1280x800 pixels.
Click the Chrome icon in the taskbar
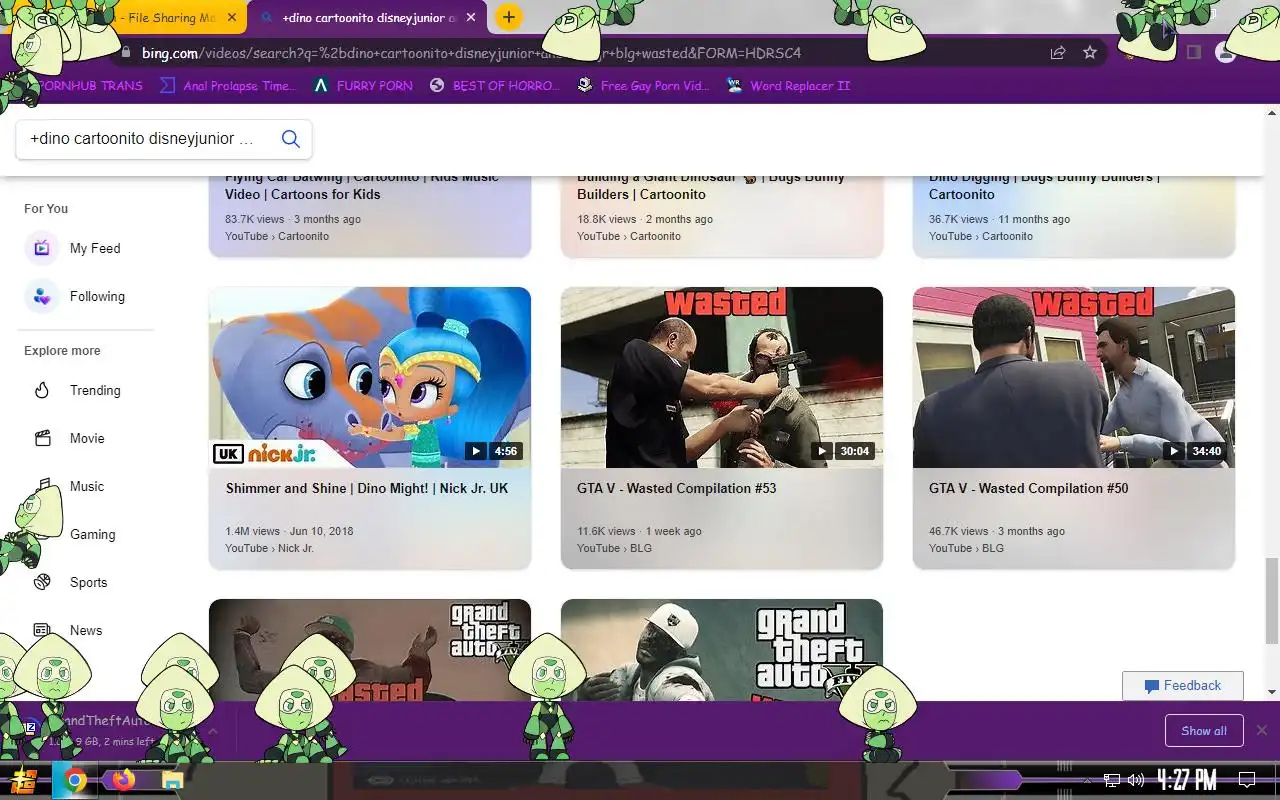tap(76, 780)
